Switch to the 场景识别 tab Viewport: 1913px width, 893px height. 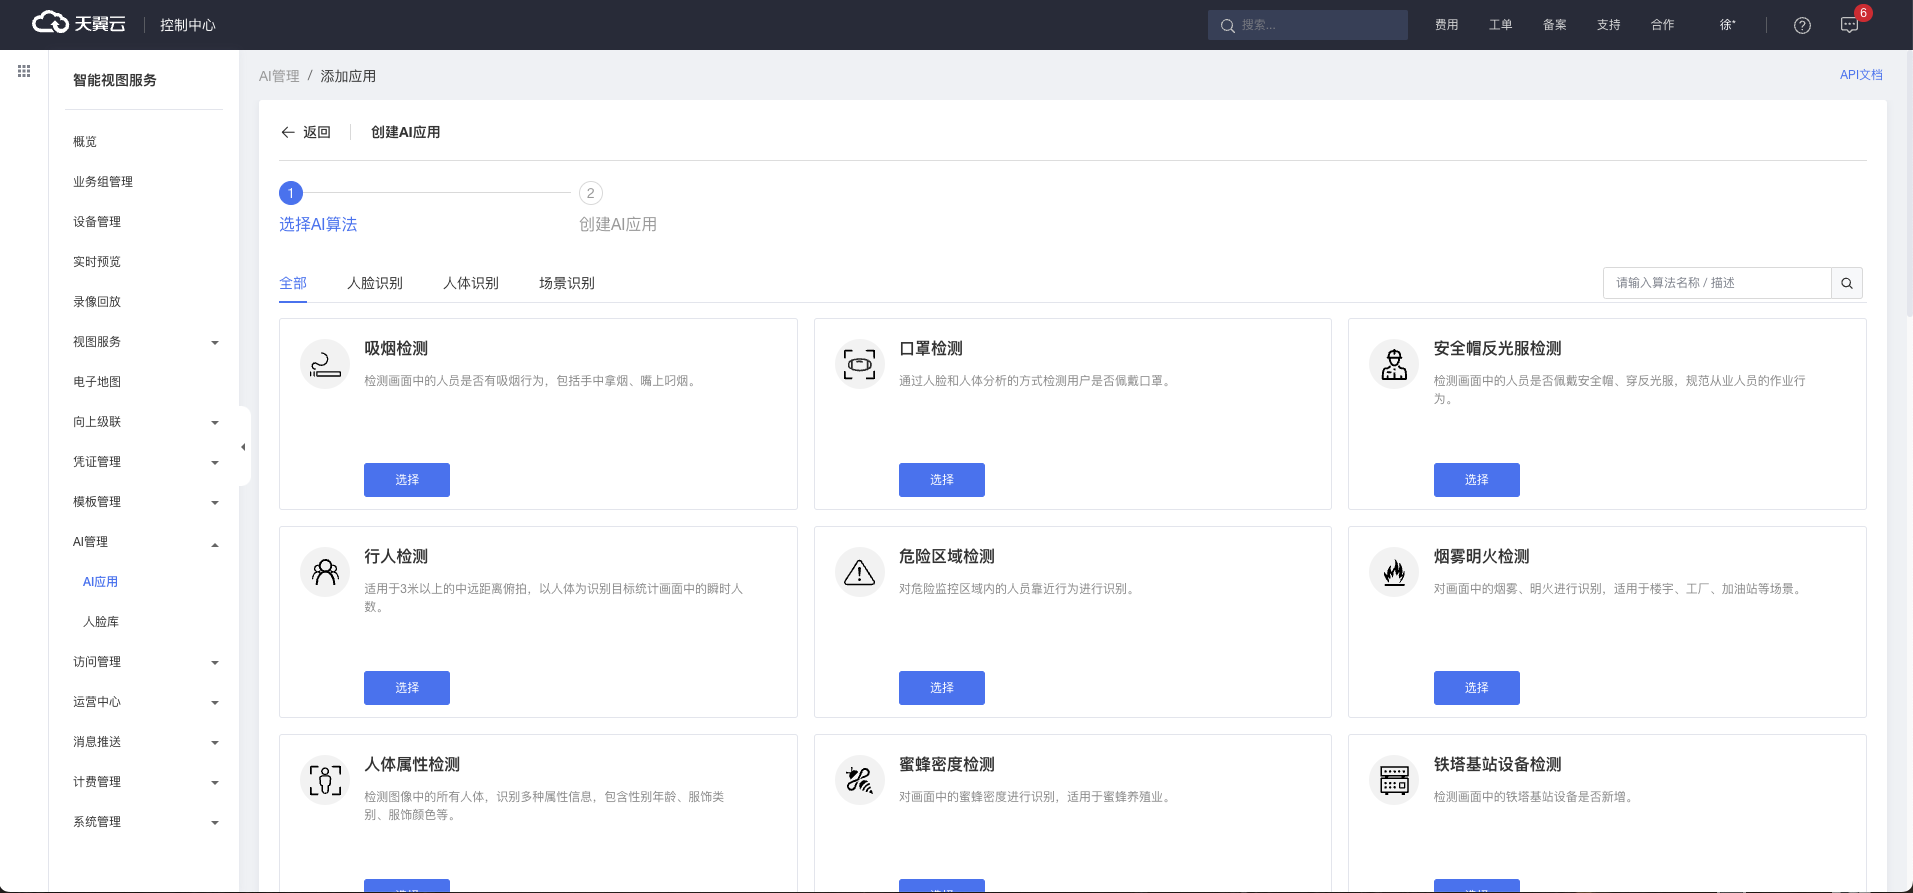[x=567, y=283]
